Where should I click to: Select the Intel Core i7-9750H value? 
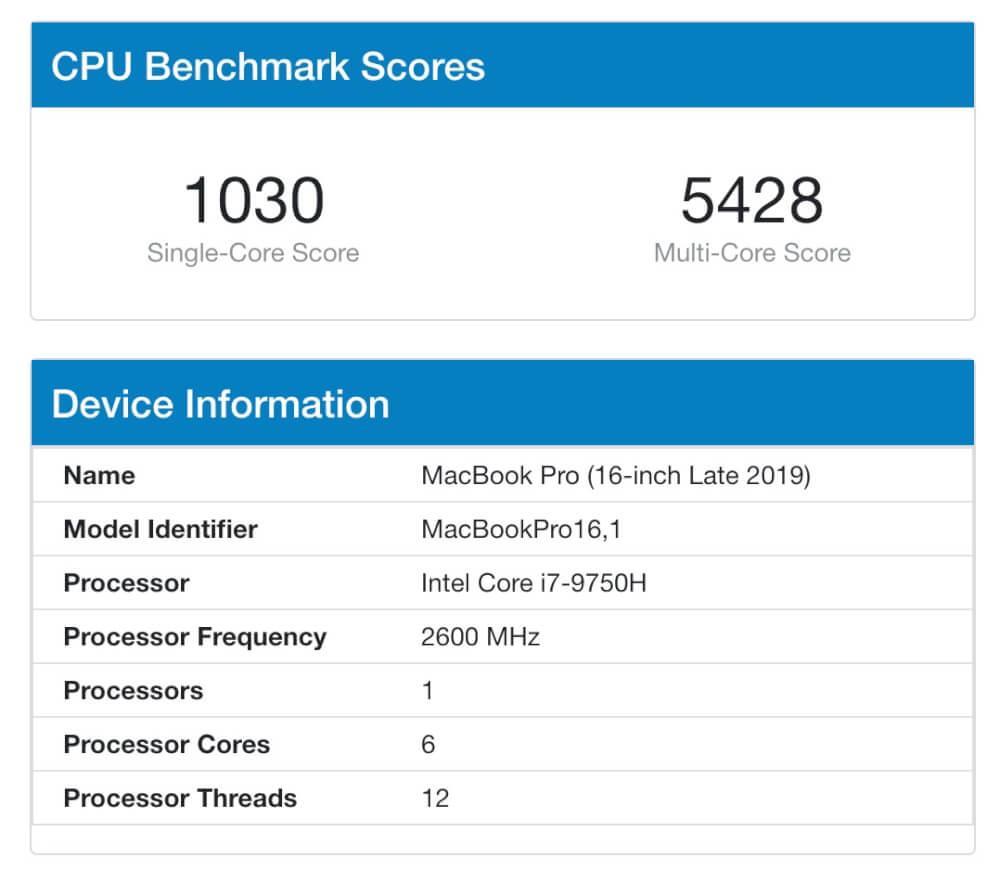click(x=534, y=584)
